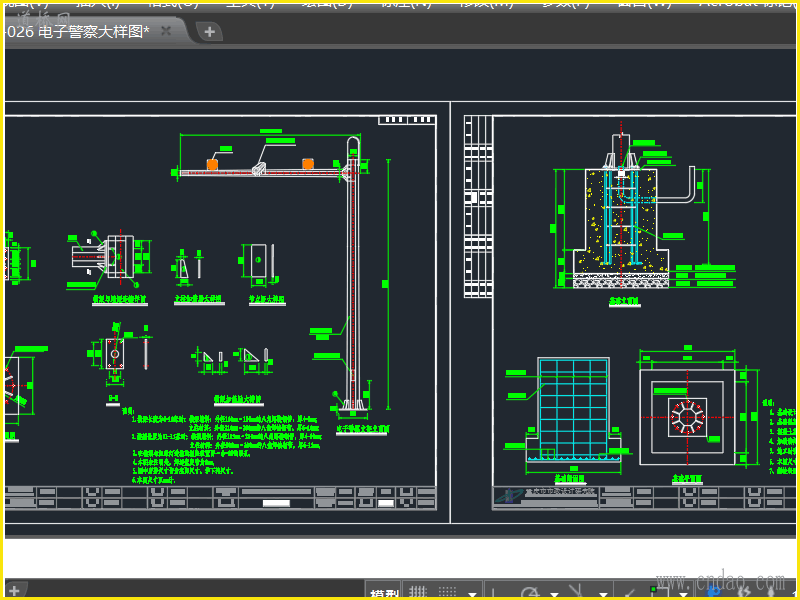The image size is (800, 600).
Task: Click the isometric drafting icon
Action: pyautogui.click(x=576, y=593)
